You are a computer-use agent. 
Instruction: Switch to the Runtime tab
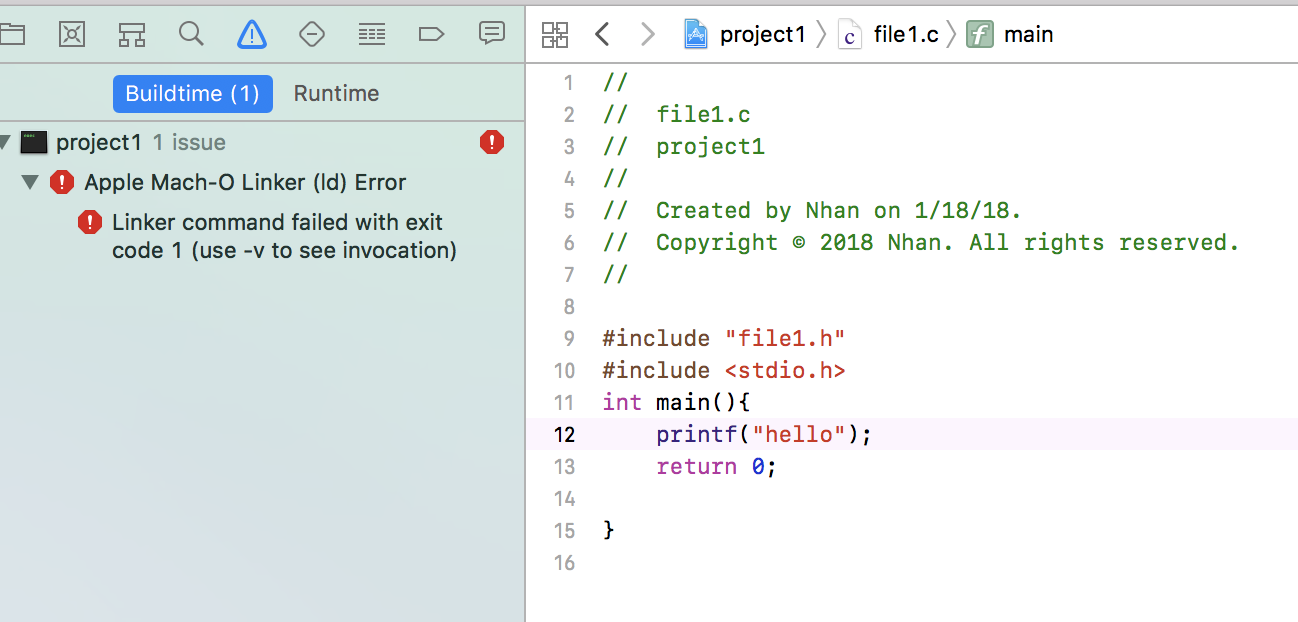click(x=336, y=94)
